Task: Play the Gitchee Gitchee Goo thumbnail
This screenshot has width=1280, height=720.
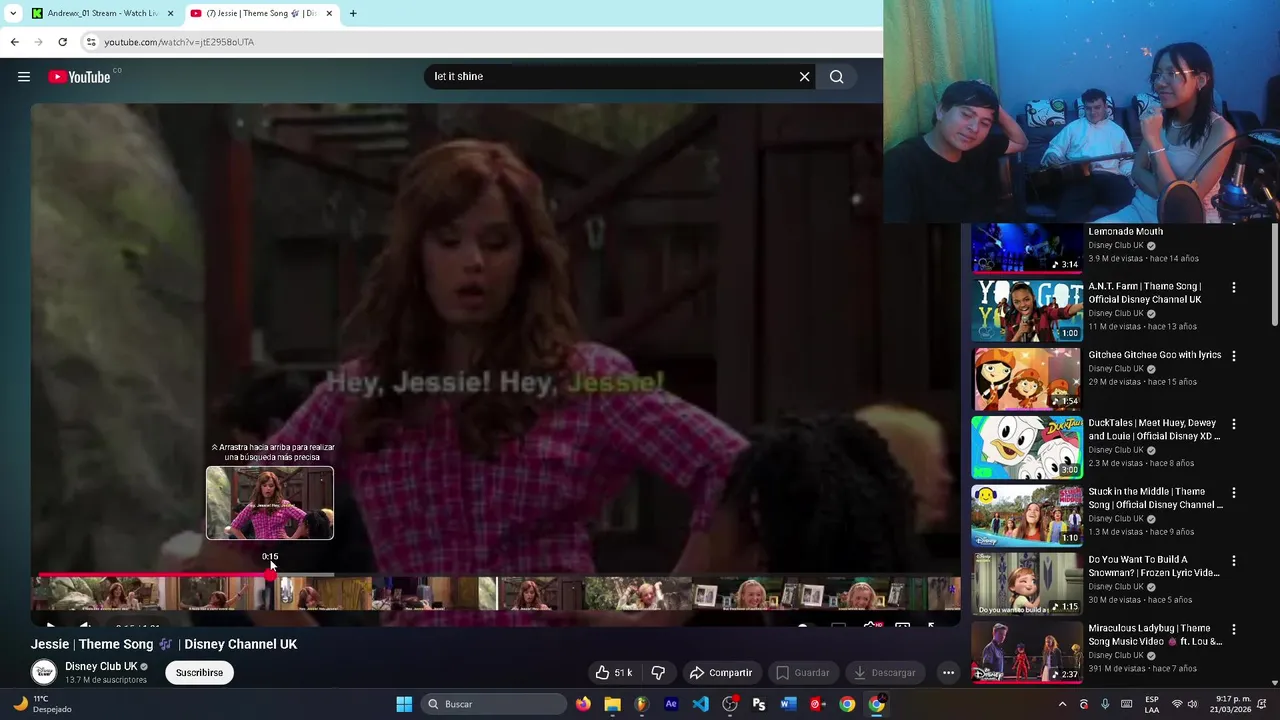Action: point(1027,379)
